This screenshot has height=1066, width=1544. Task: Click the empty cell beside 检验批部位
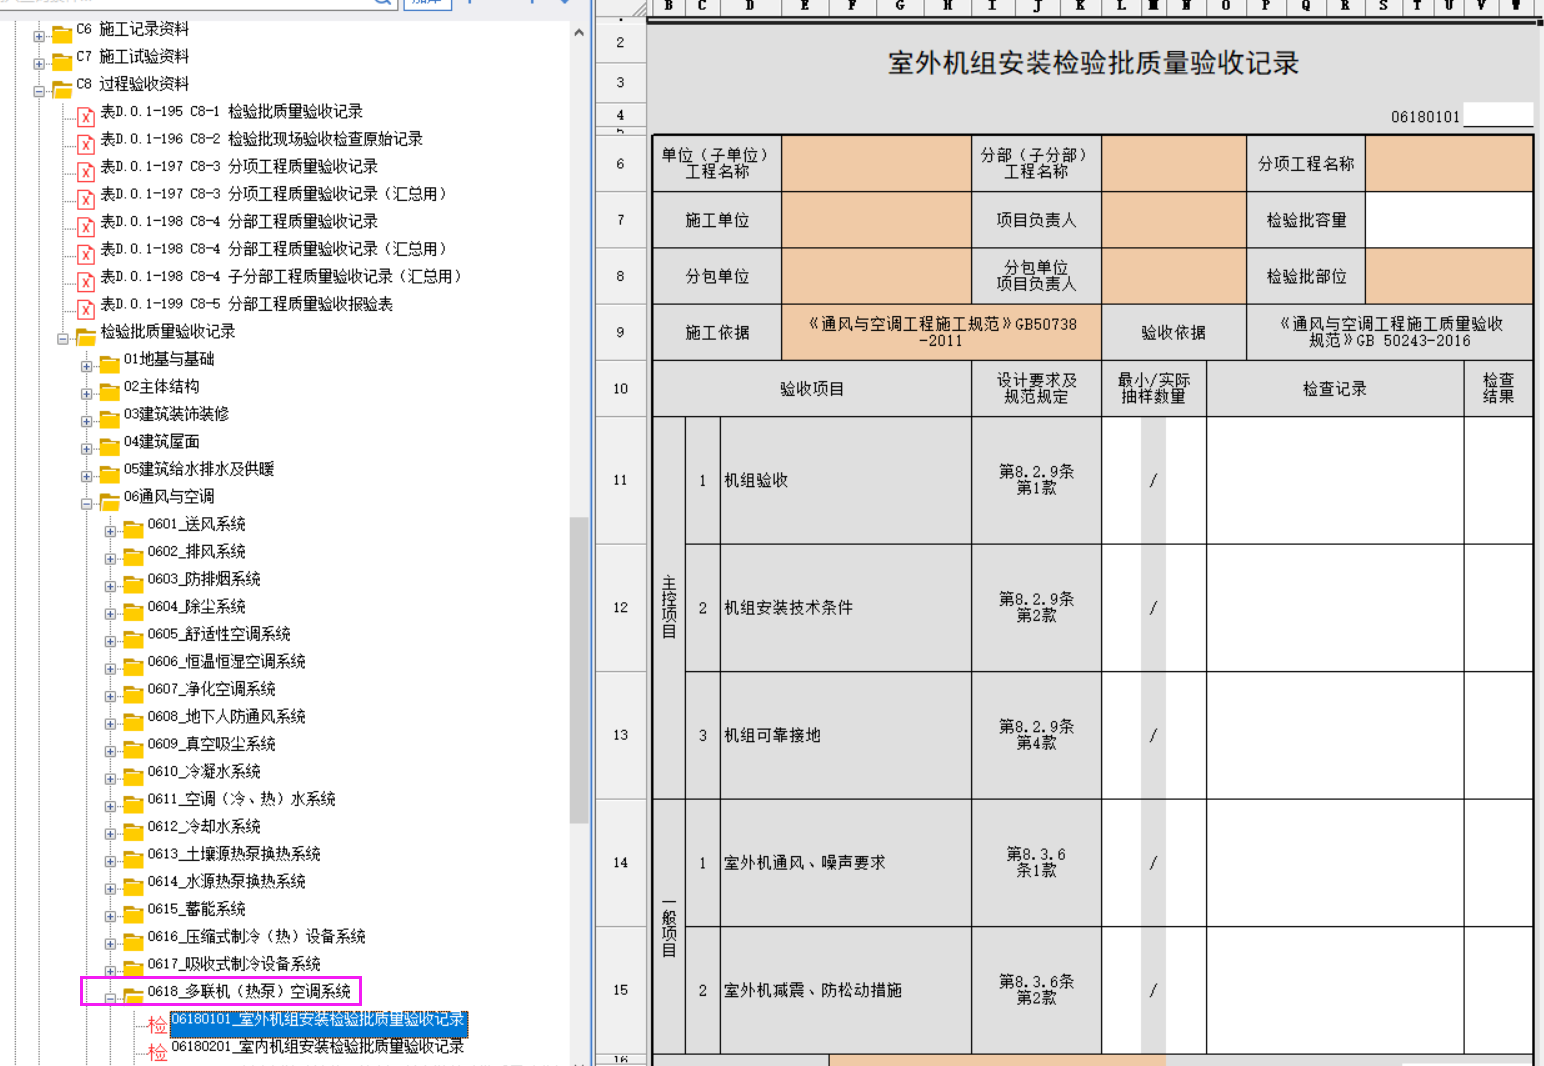pyautogui.click(x=1449, y=276)
